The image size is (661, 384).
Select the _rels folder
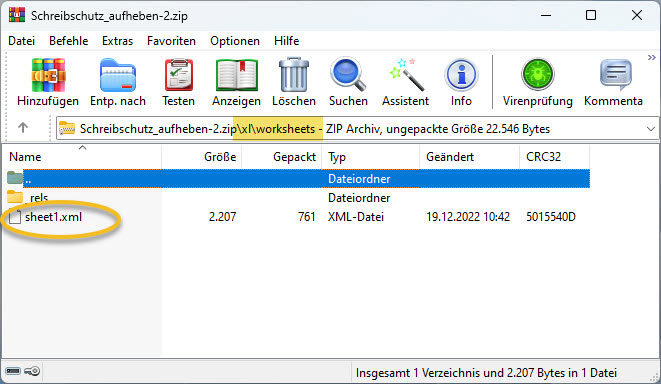click(39, 198)
